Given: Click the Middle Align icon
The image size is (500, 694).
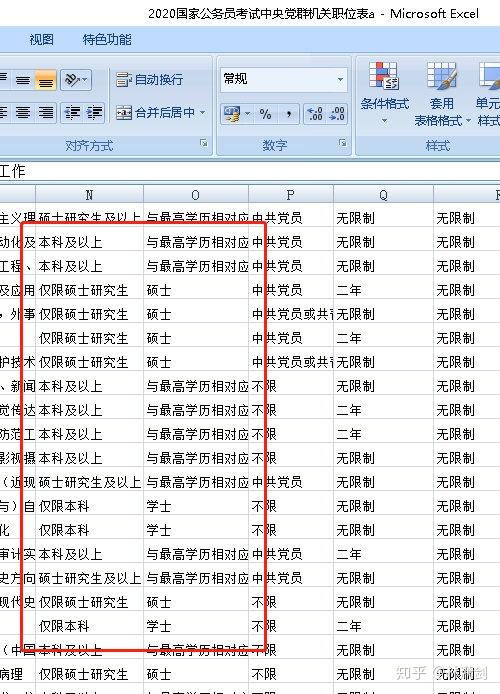Looking at the screenshot, I should [23, 80].
